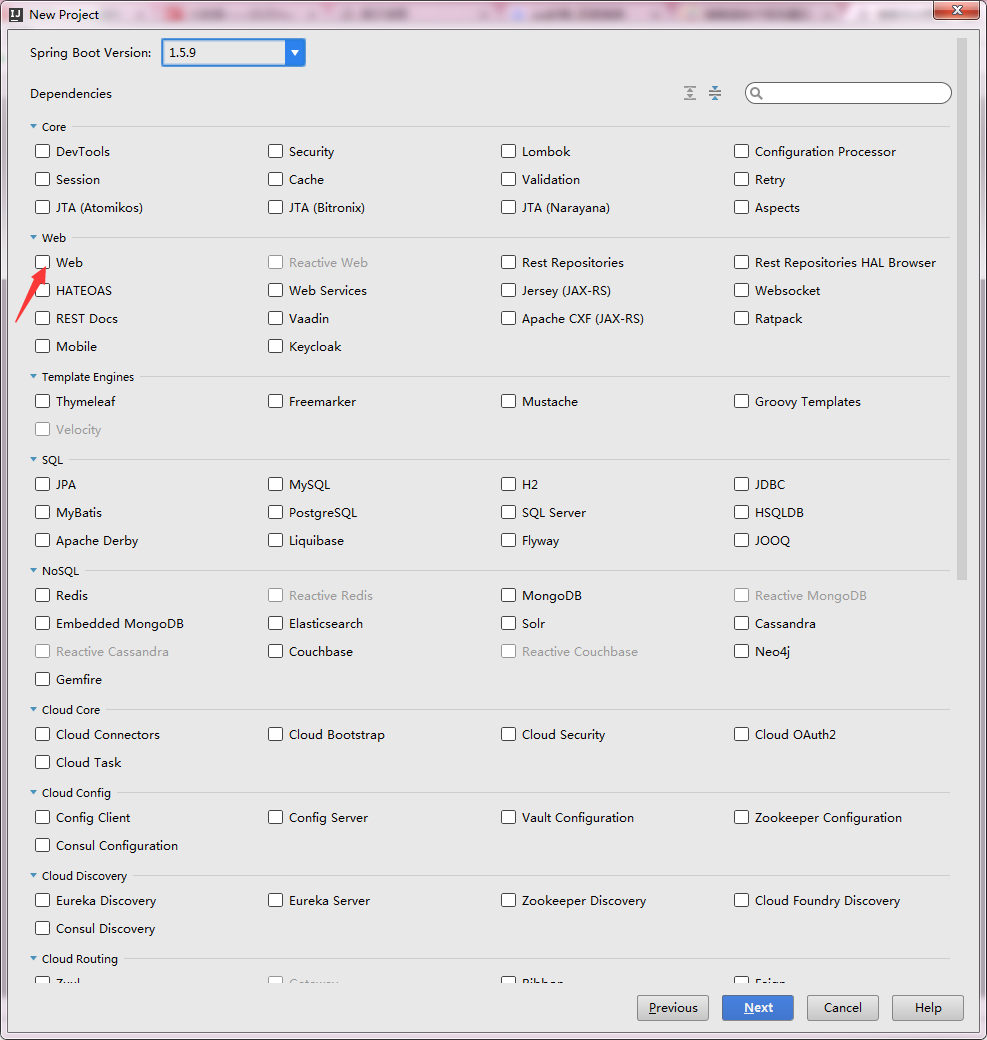Viewport: 987px width, 1040px height.
Task: Click the search magnifier icon
Action: 756,94
